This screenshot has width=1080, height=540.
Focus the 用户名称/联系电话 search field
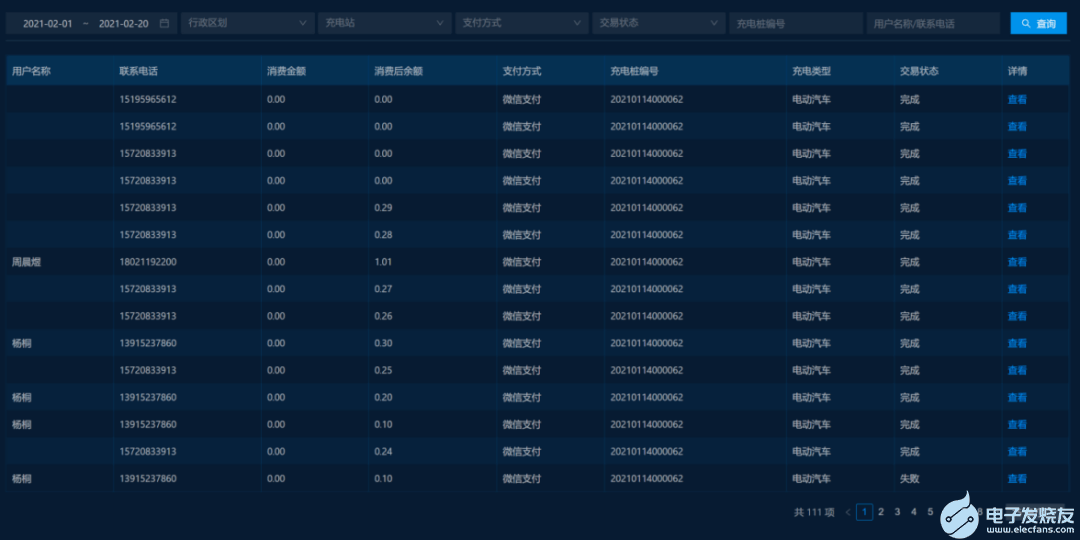pos(932,23)
